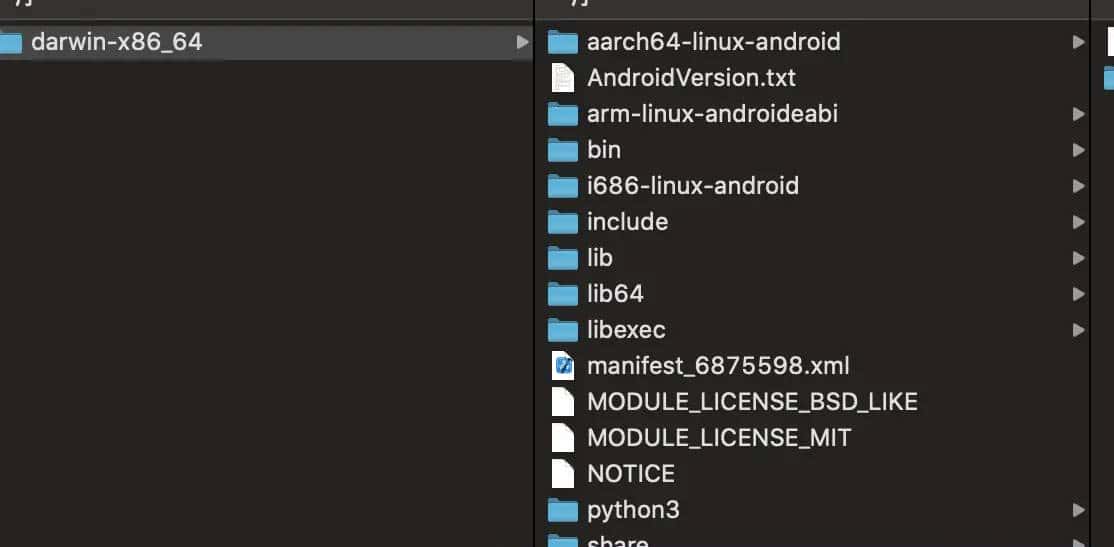Select the NOTICE file name
Viewport: 1114px width, 547px height.
pos(631,475)
